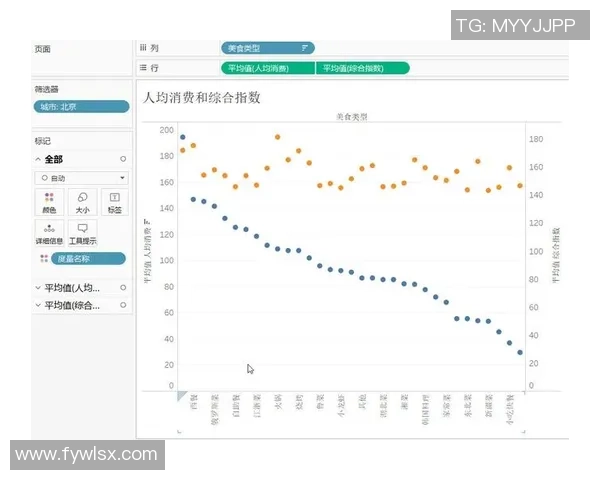600x480 pixels.
Task: Click the 标记 marks card label
Action: pos(42,141)
